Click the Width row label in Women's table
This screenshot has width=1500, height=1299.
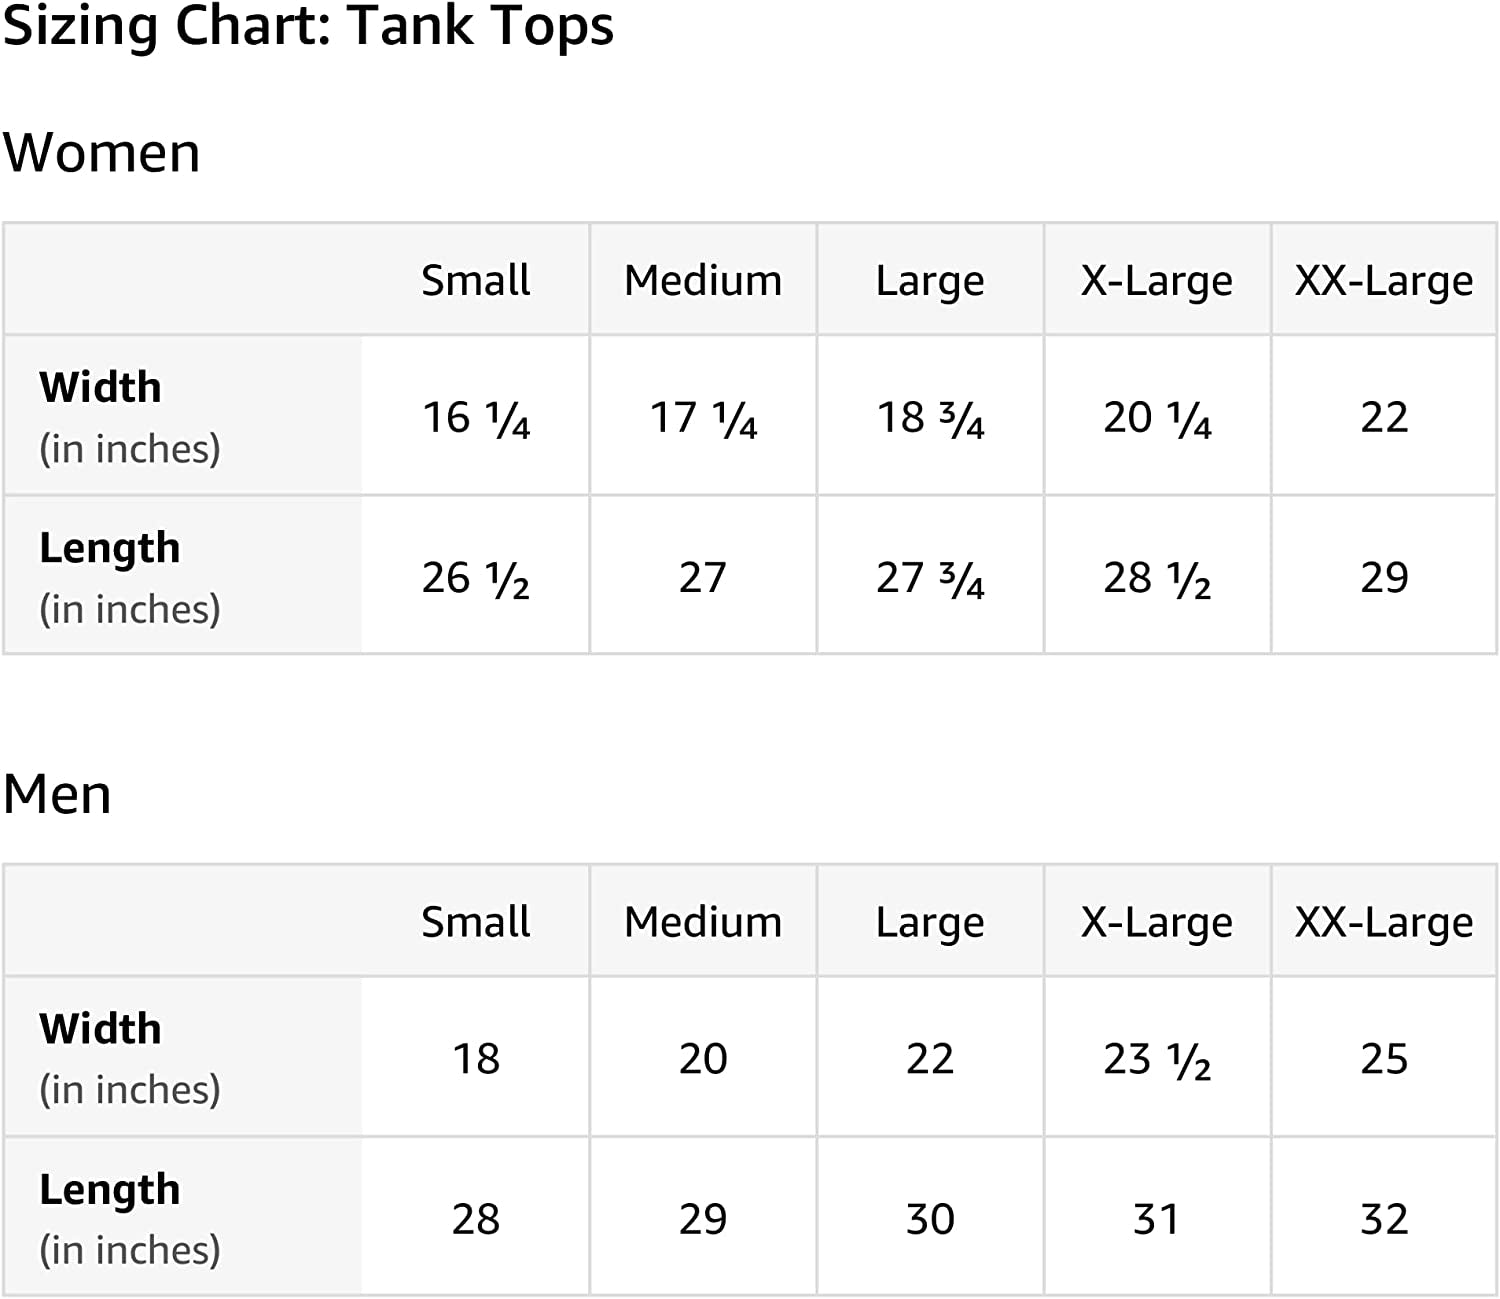[x=101, y=387]
